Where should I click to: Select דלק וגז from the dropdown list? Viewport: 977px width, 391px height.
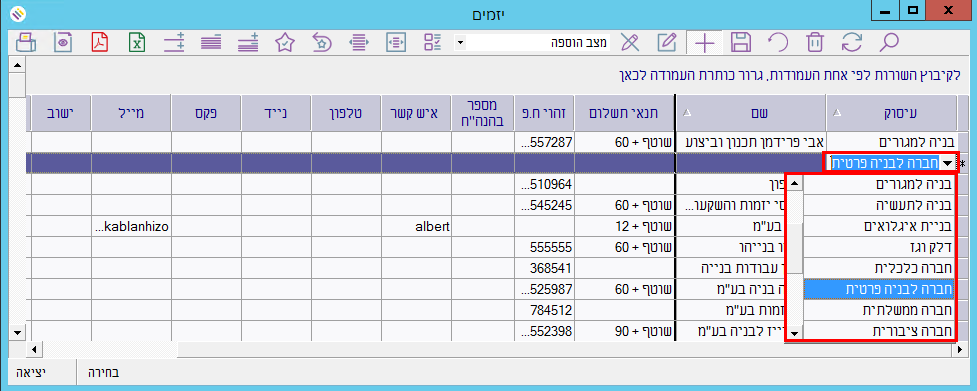click(x=879, y=247)
